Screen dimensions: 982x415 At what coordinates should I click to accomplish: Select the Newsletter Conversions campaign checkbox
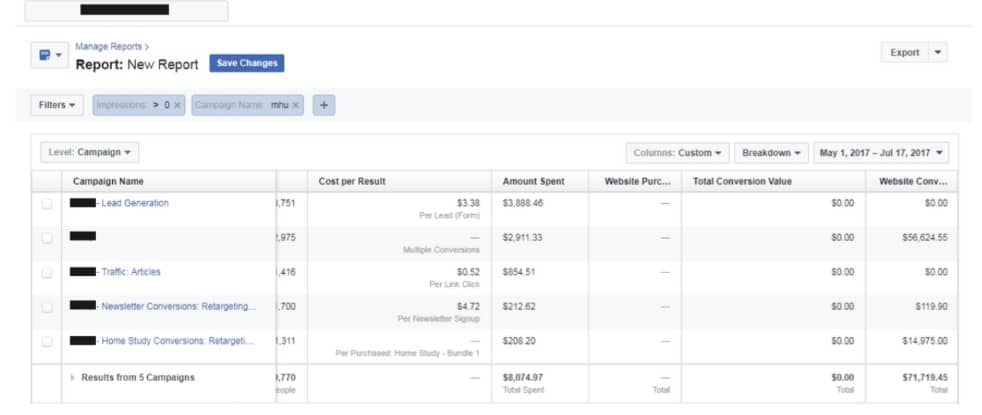[46, 307]
